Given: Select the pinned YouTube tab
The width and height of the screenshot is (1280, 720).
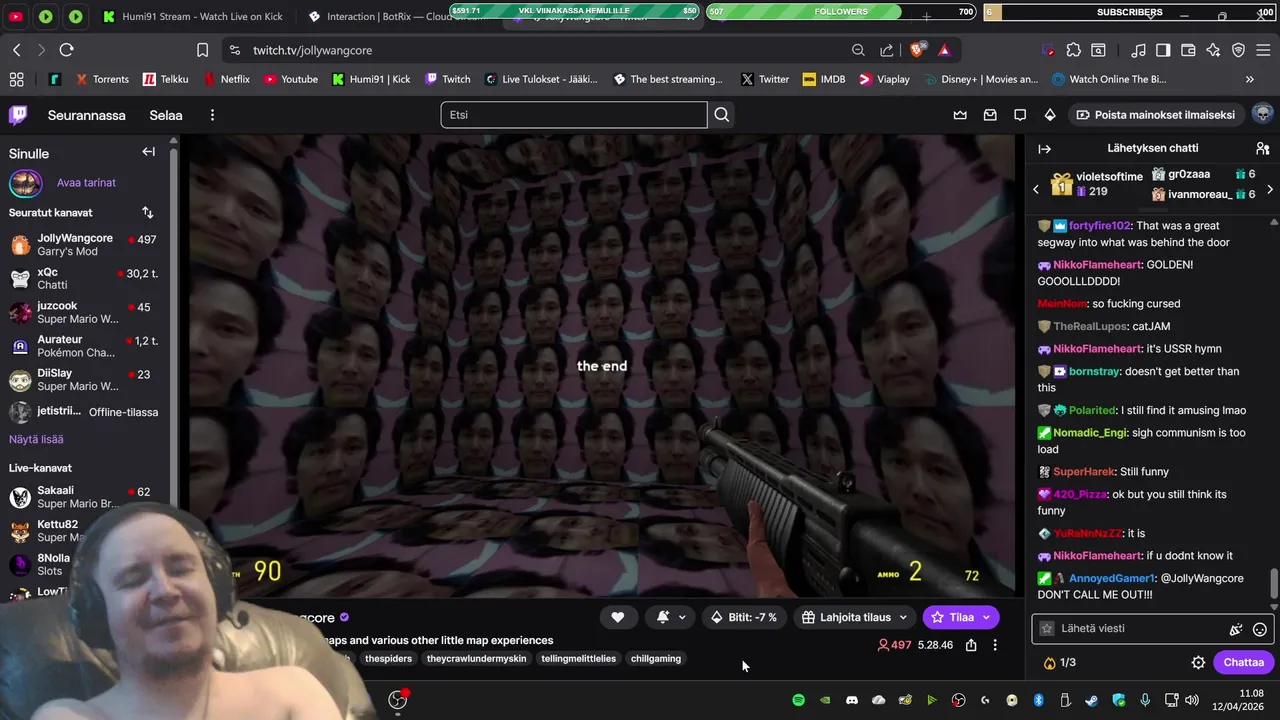Looking at the screenshot, I should [16, 17].
